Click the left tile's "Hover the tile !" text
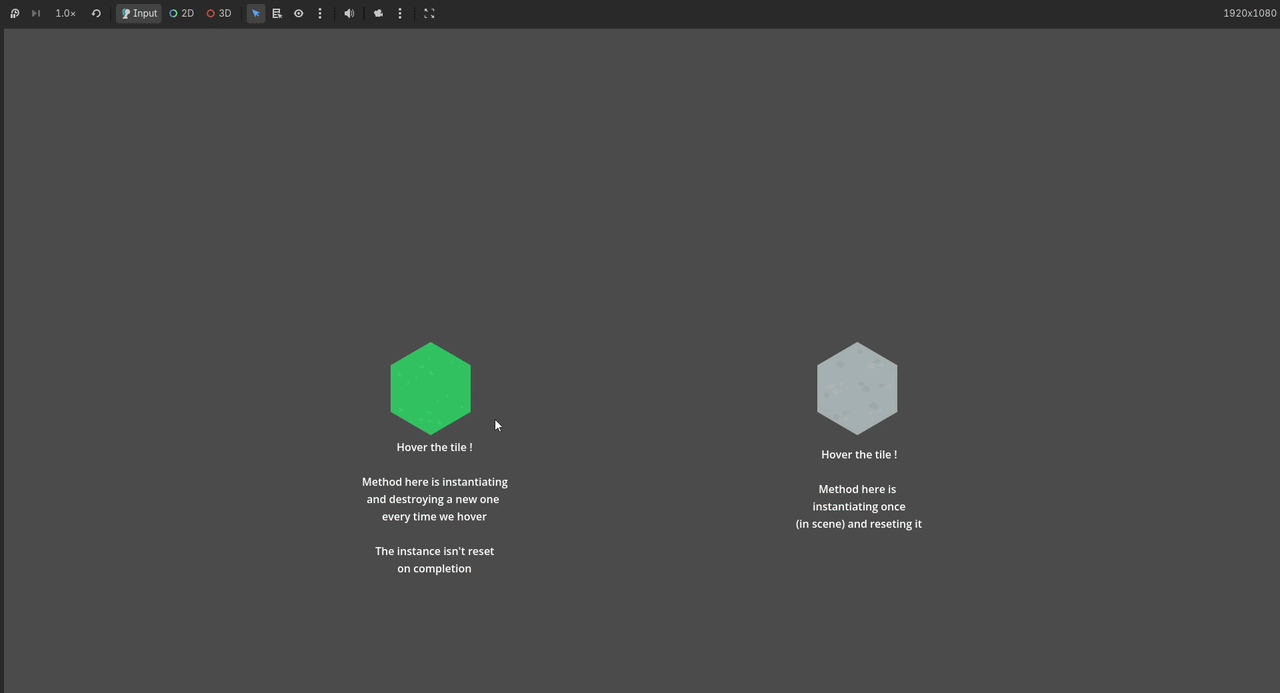 point(434,447)
